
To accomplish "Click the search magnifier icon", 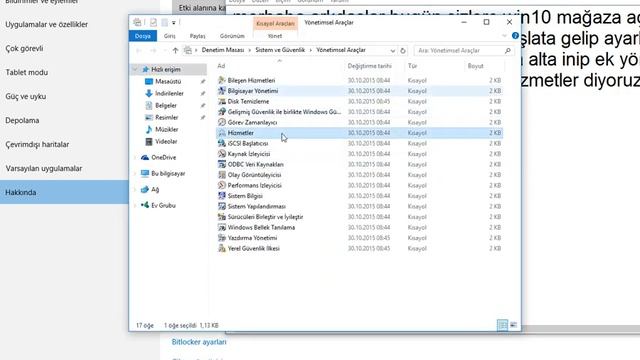I will pyautogui.click(x=508, y=51).
